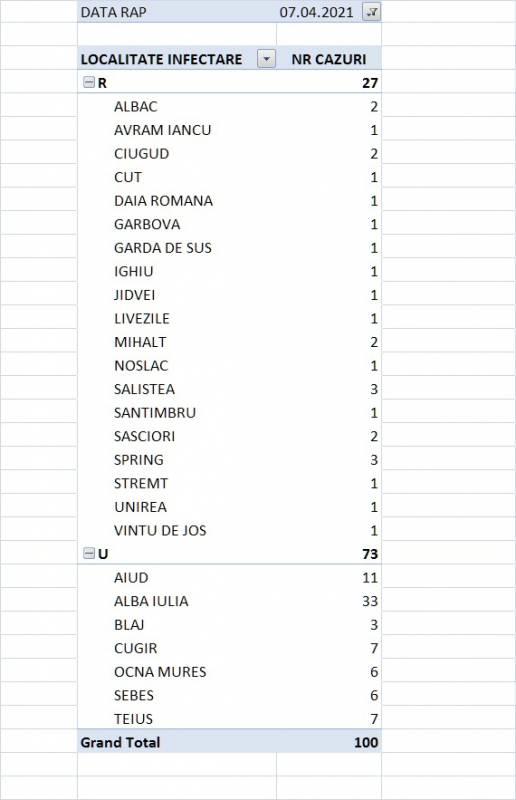Select the NR CAZURI header cell

pos(329,59)
